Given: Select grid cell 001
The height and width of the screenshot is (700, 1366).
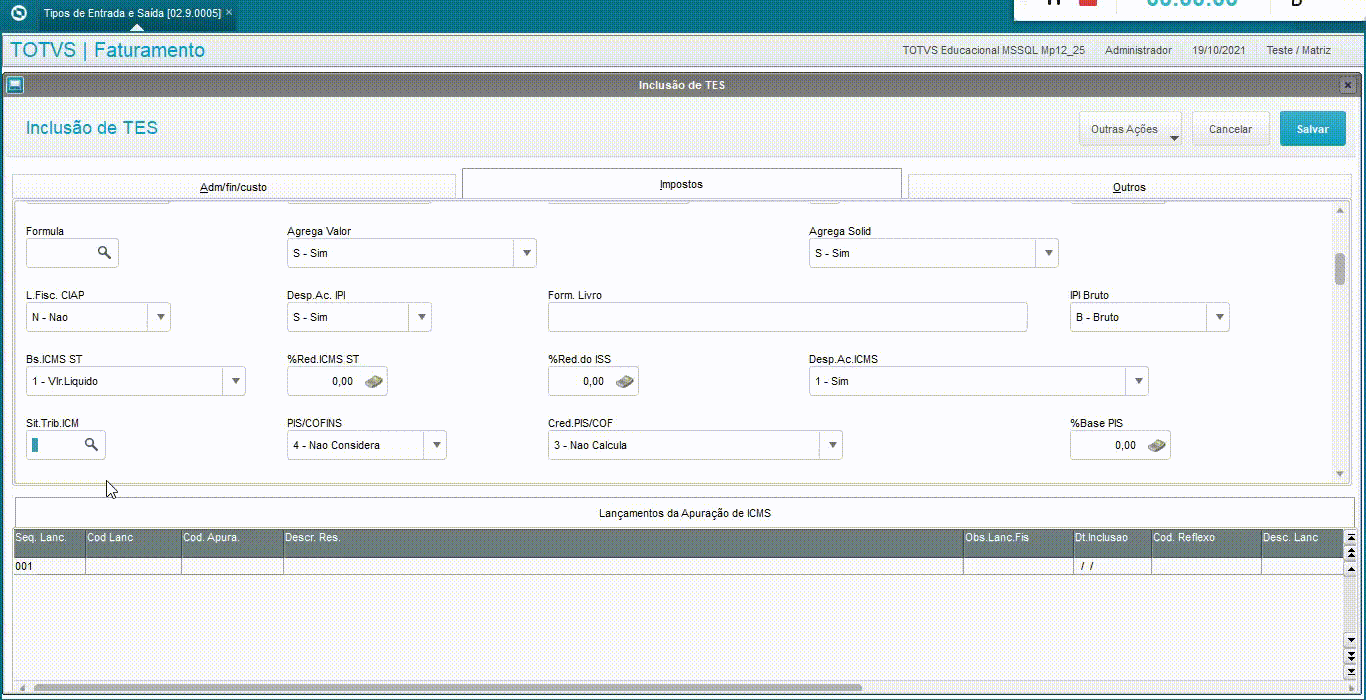Looking at the screenshot, I should coord(49,566).
